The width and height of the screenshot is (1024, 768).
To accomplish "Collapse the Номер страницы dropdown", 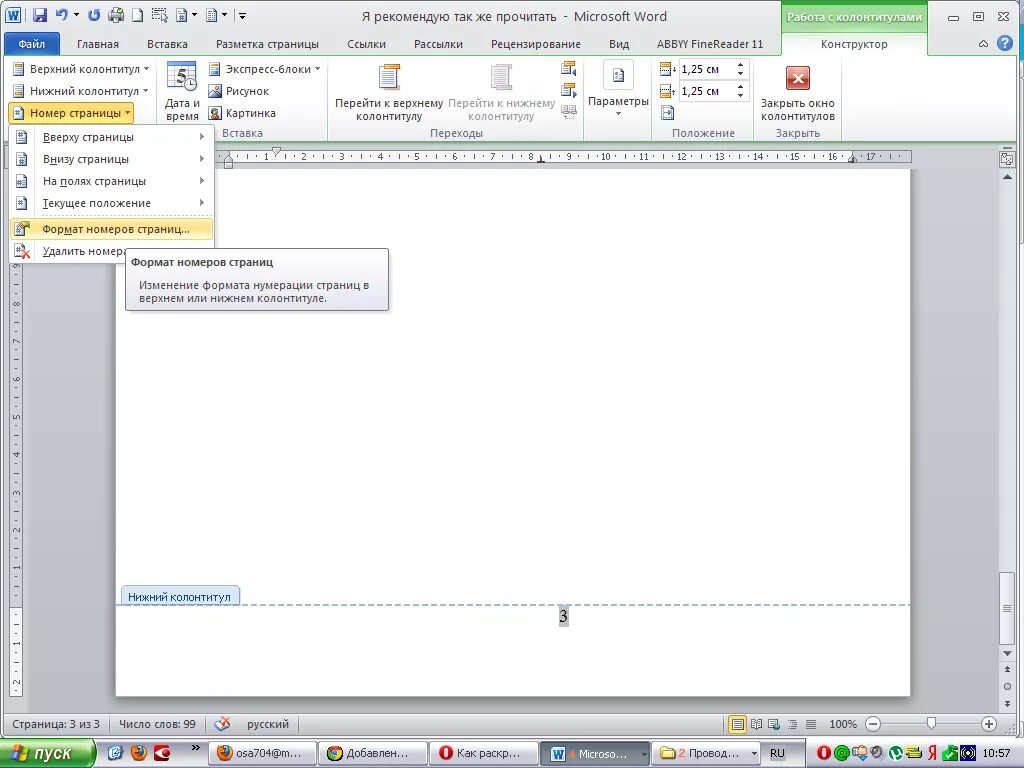I will [72, 113].
